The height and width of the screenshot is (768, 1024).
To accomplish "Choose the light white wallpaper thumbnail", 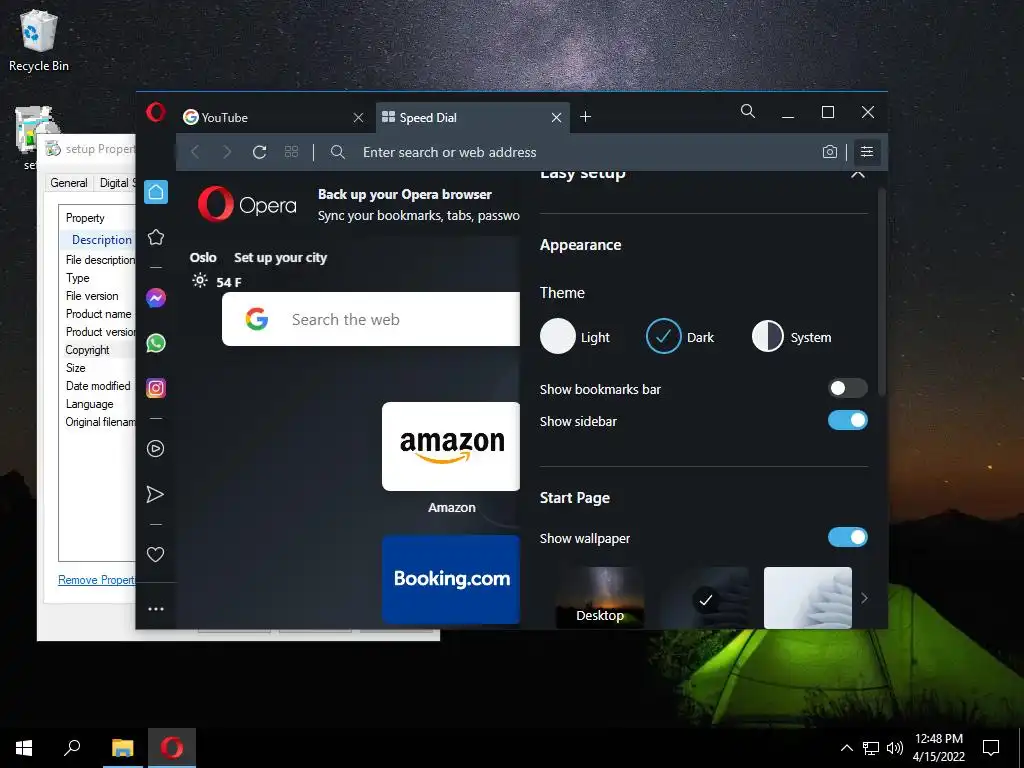I will 808,598.
